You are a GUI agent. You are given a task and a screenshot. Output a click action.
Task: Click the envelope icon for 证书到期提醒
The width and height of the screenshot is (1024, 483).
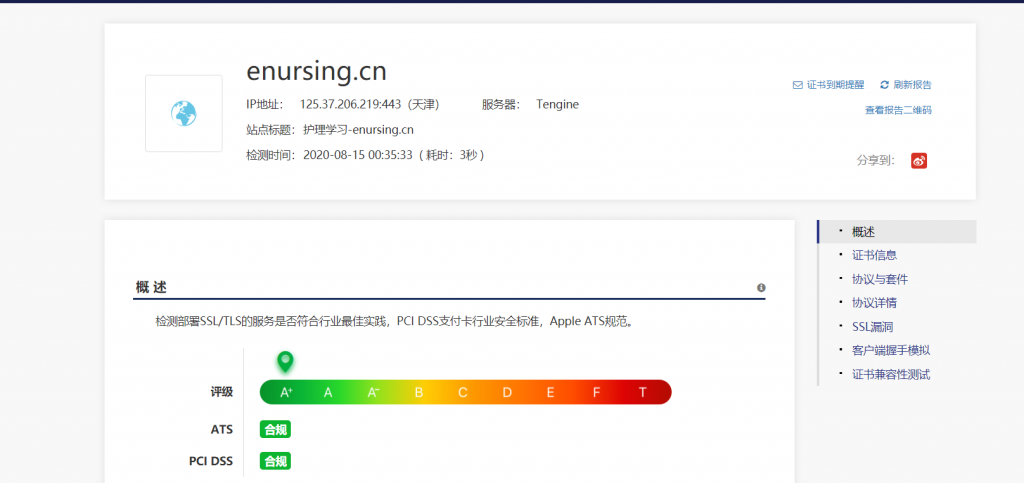797,85
